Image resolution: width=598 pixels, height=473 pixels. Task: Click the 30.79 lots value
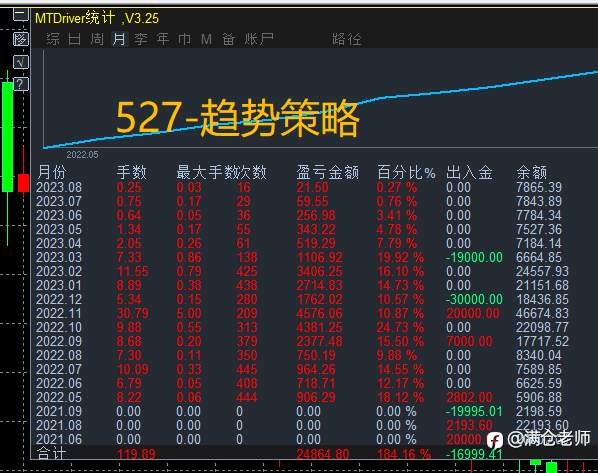(132, 314)
